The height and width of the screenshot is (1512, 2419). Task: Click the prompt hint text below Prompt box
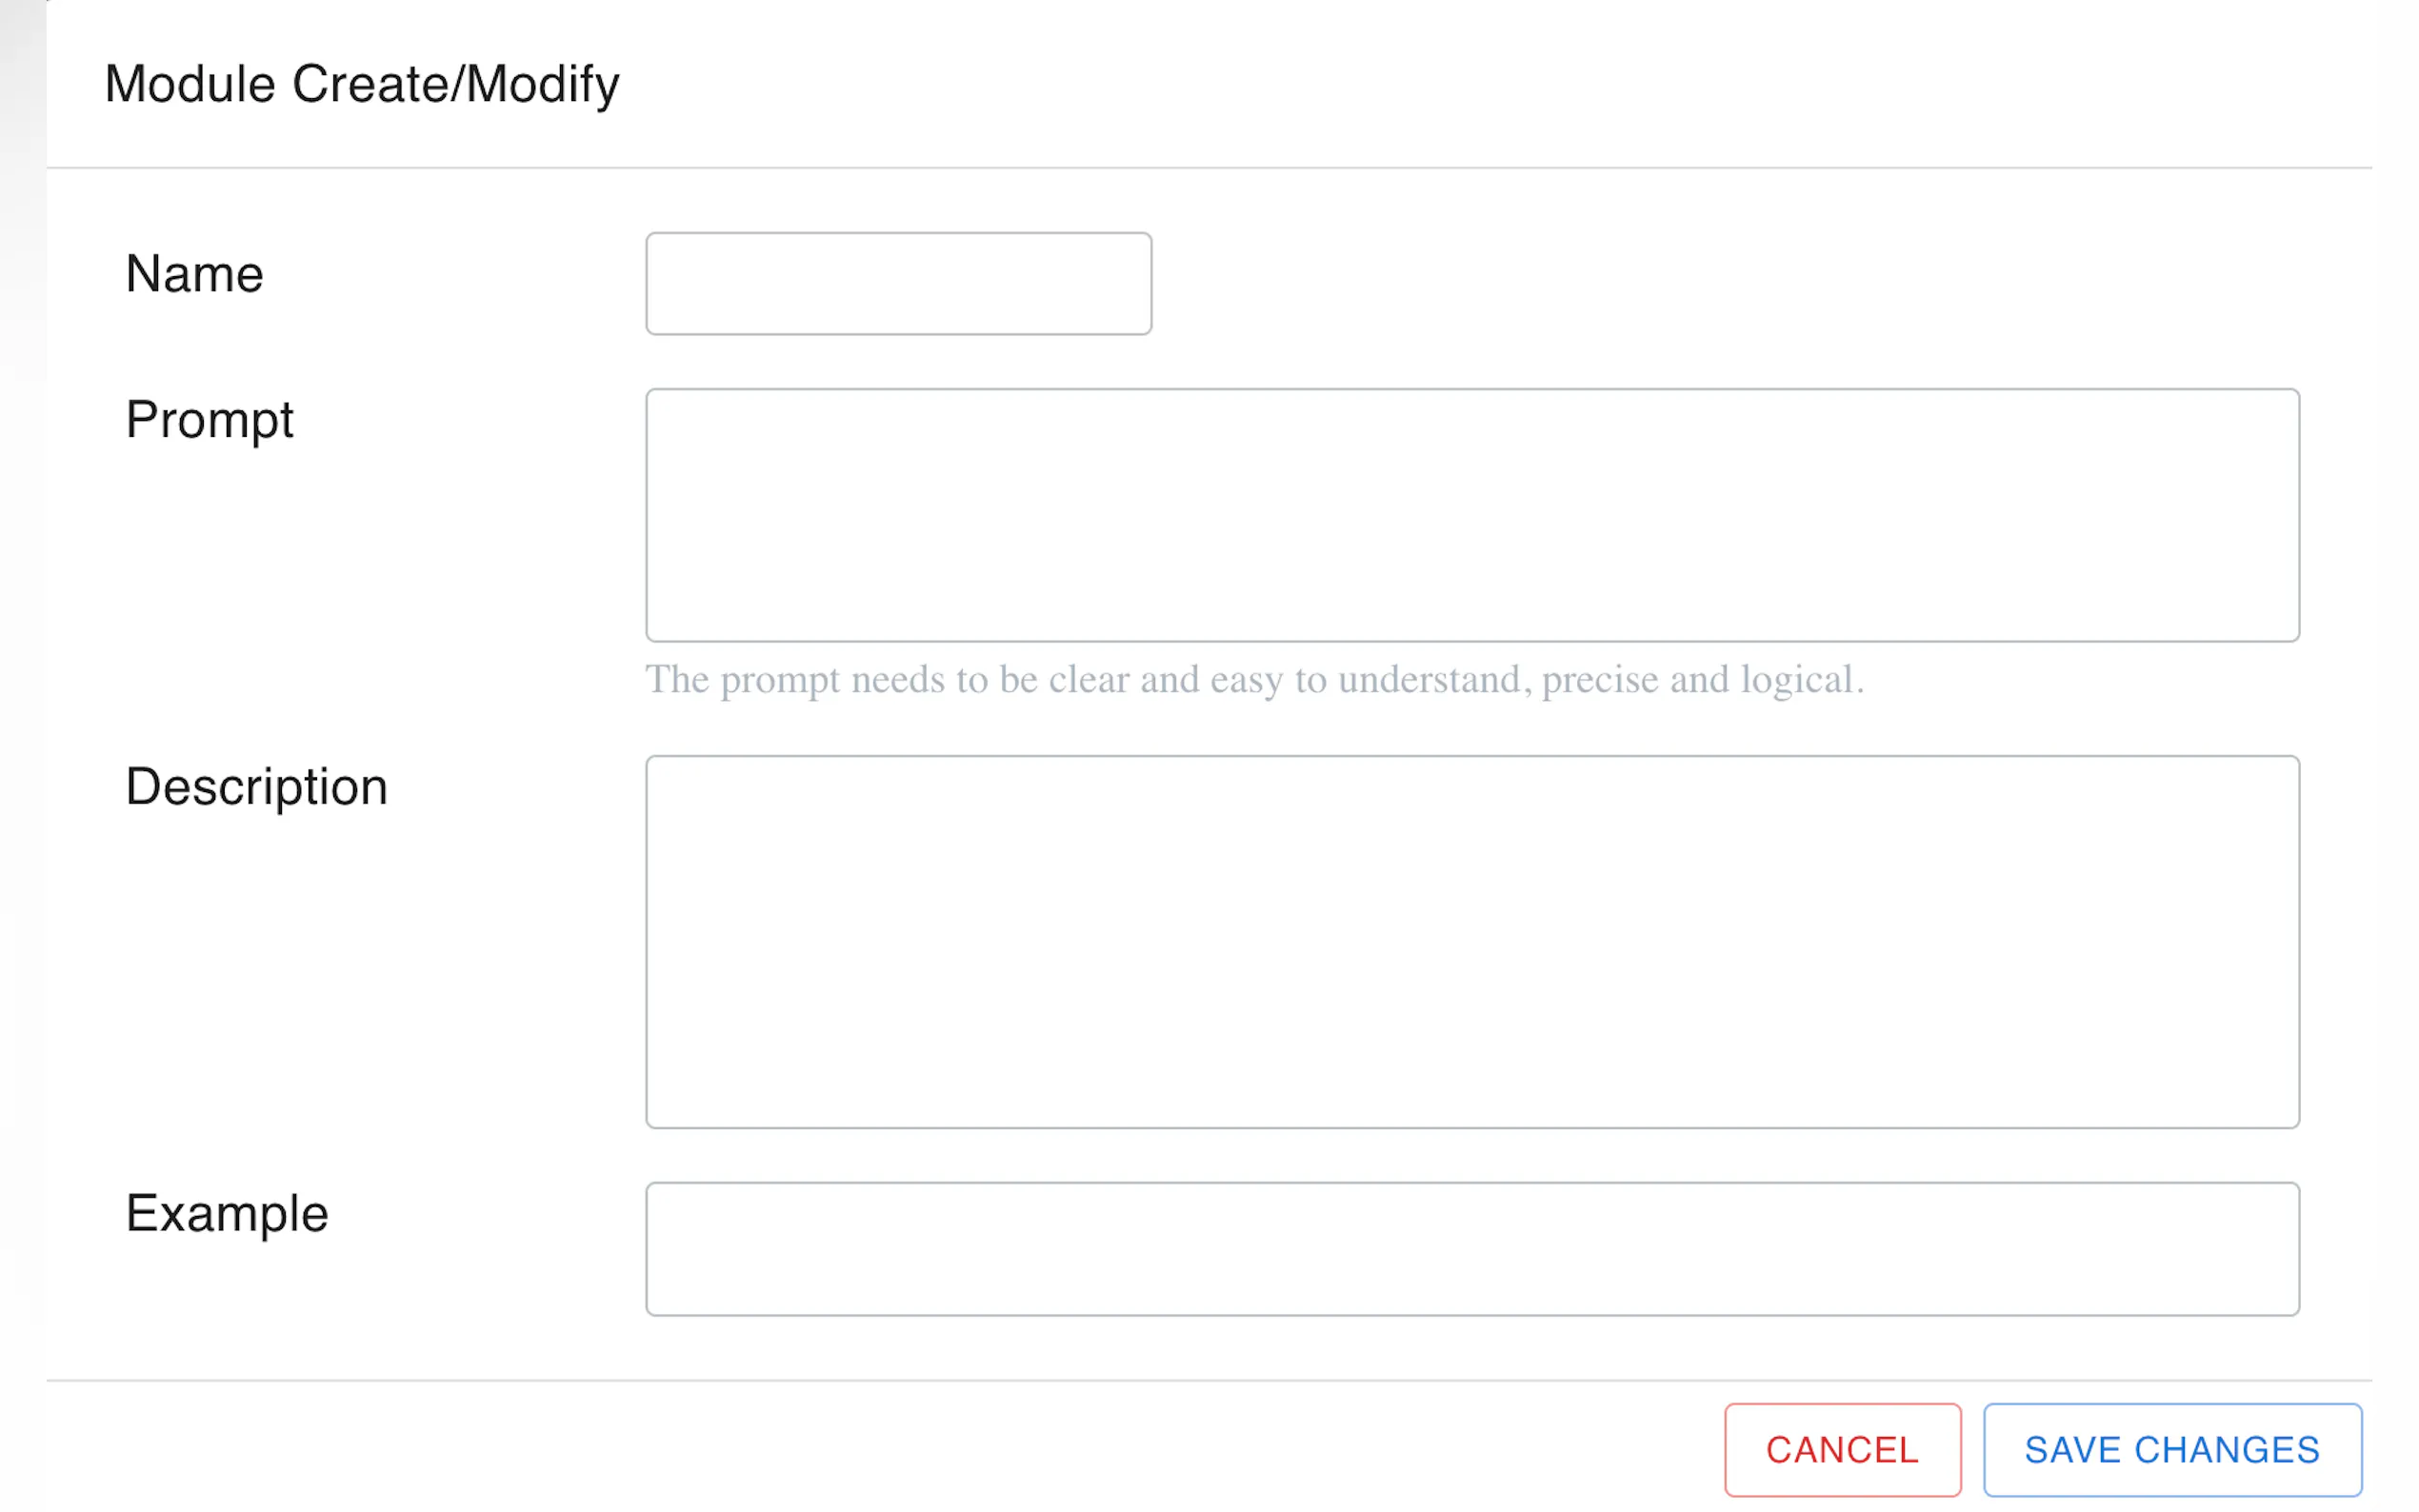(x=1254, y=680)
